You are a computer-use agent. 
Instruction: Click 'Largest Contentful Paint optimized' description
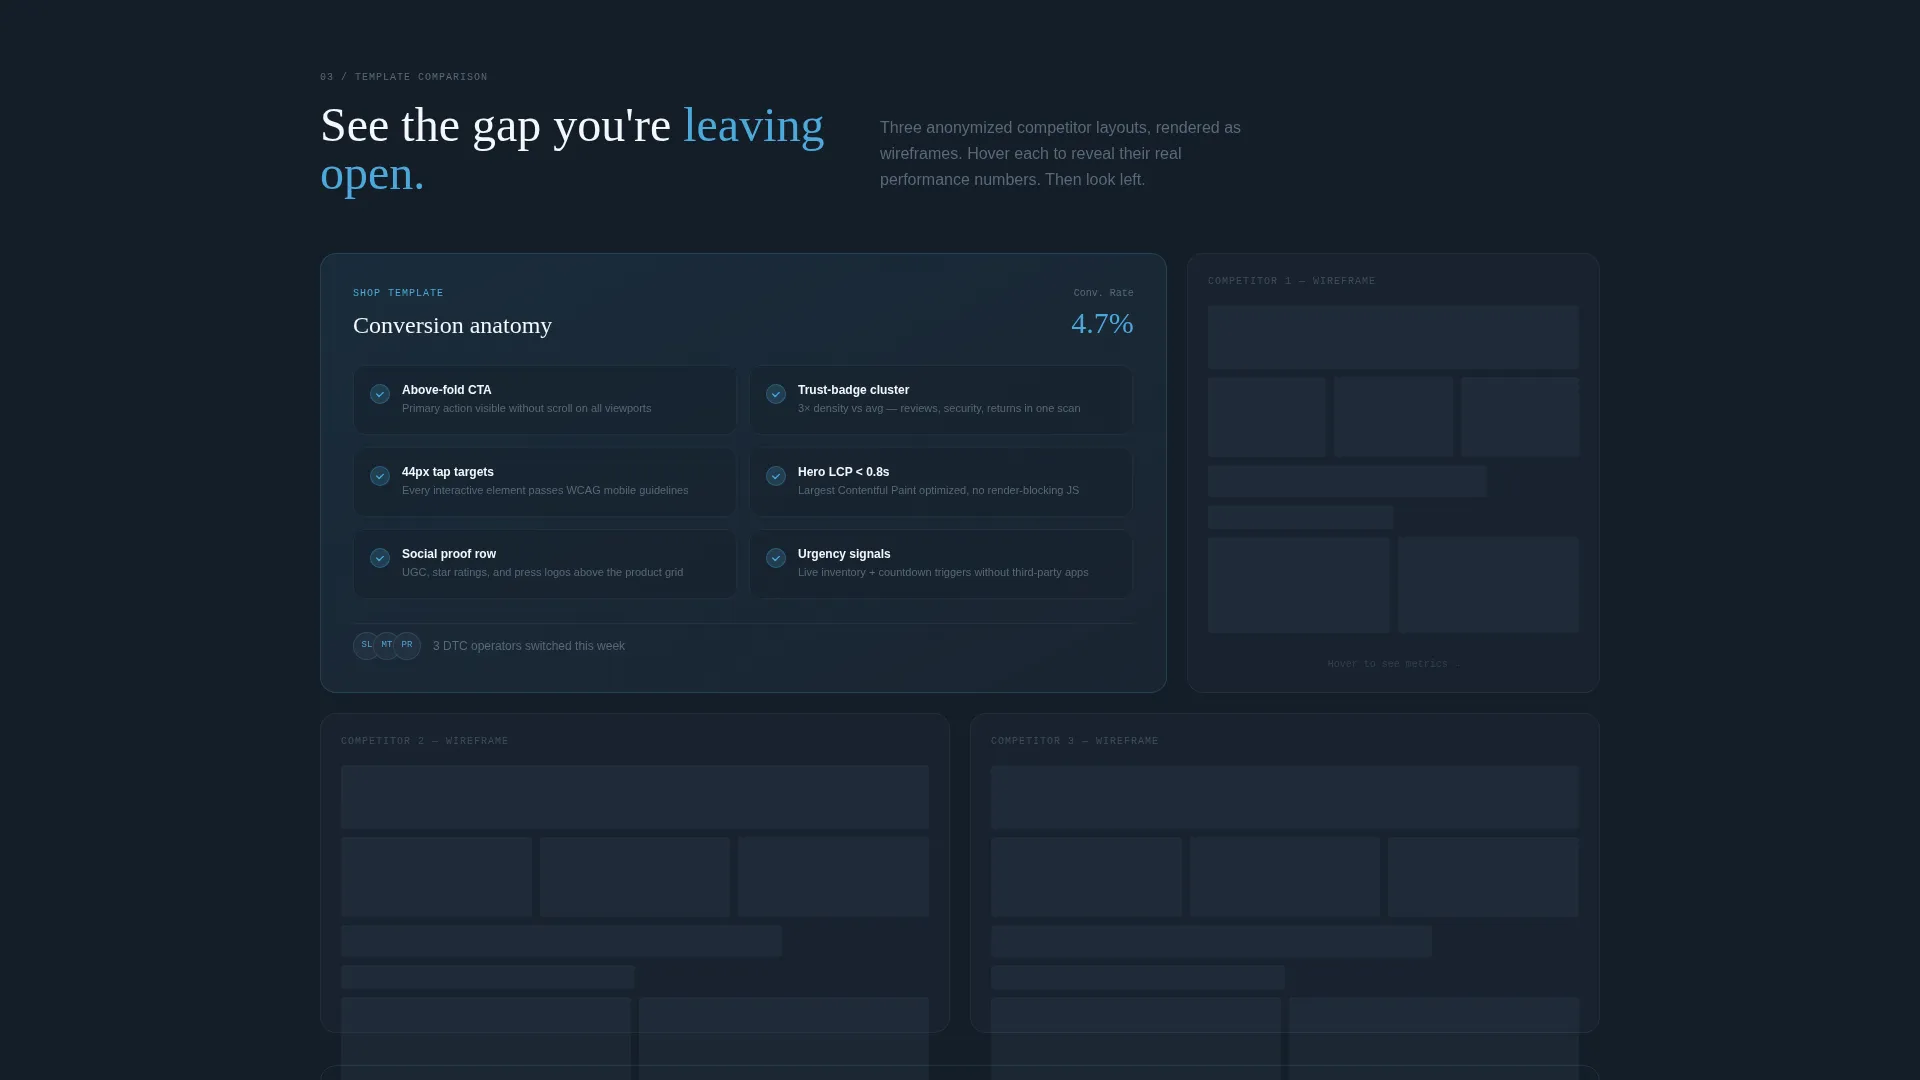938,490
